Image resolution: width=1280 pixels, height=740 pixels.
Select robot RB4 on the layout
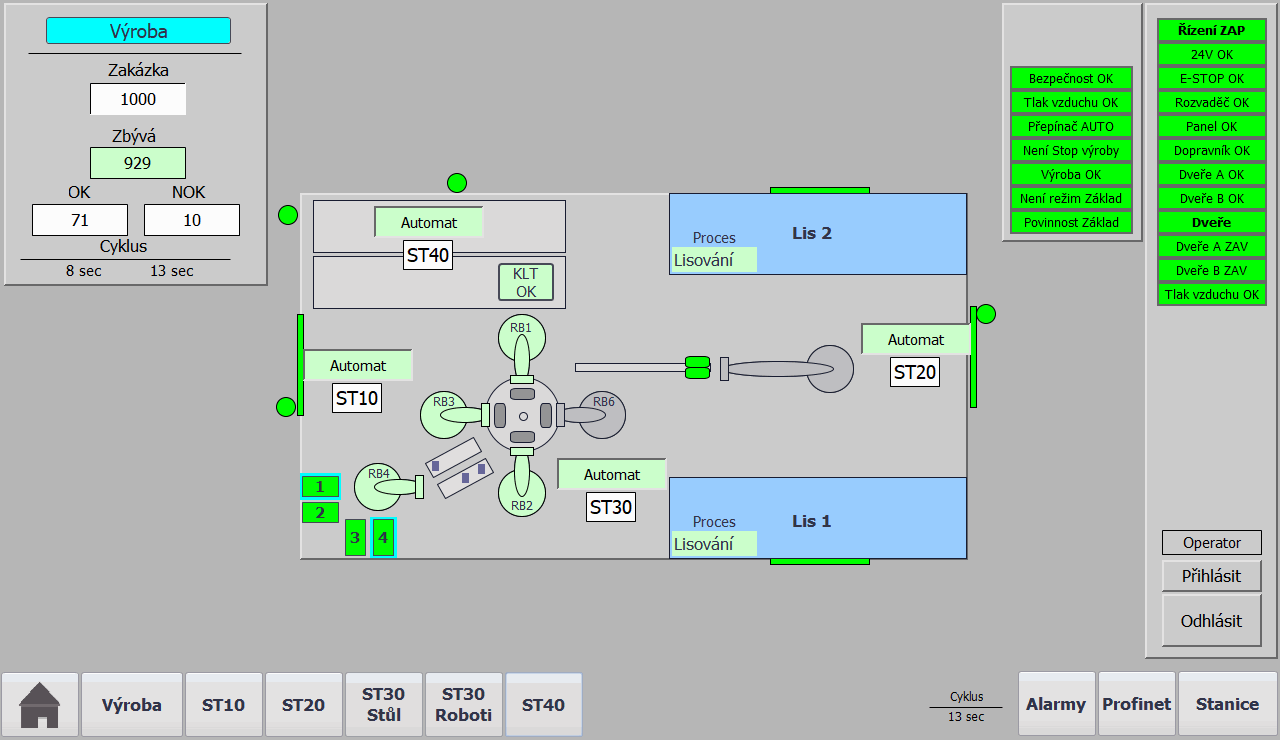coord(379,487)
